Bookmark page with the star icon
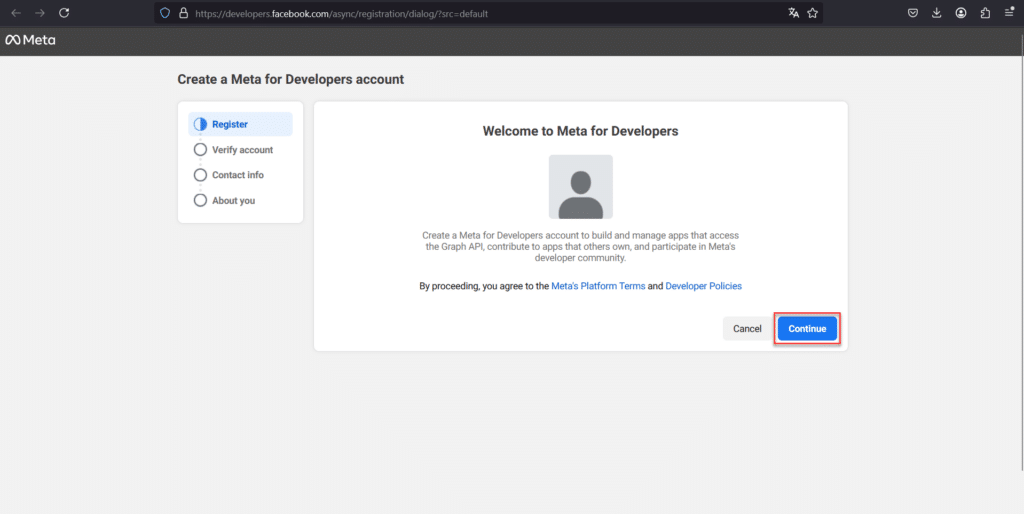The height and width of the screenshot is (514, 1024). (812, 13)
